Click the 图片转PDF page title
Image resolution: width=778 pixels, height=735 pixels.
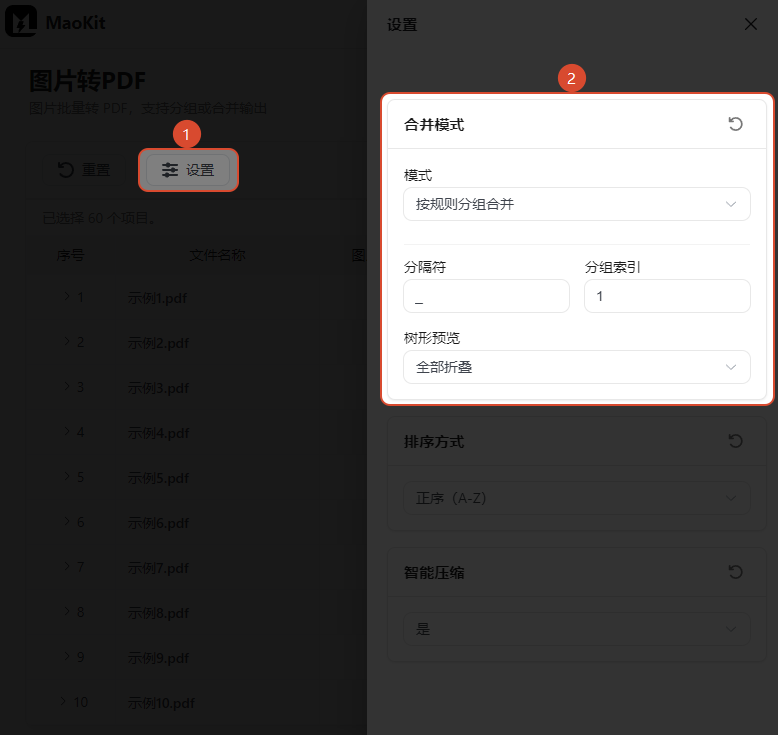tap(88, 81)
